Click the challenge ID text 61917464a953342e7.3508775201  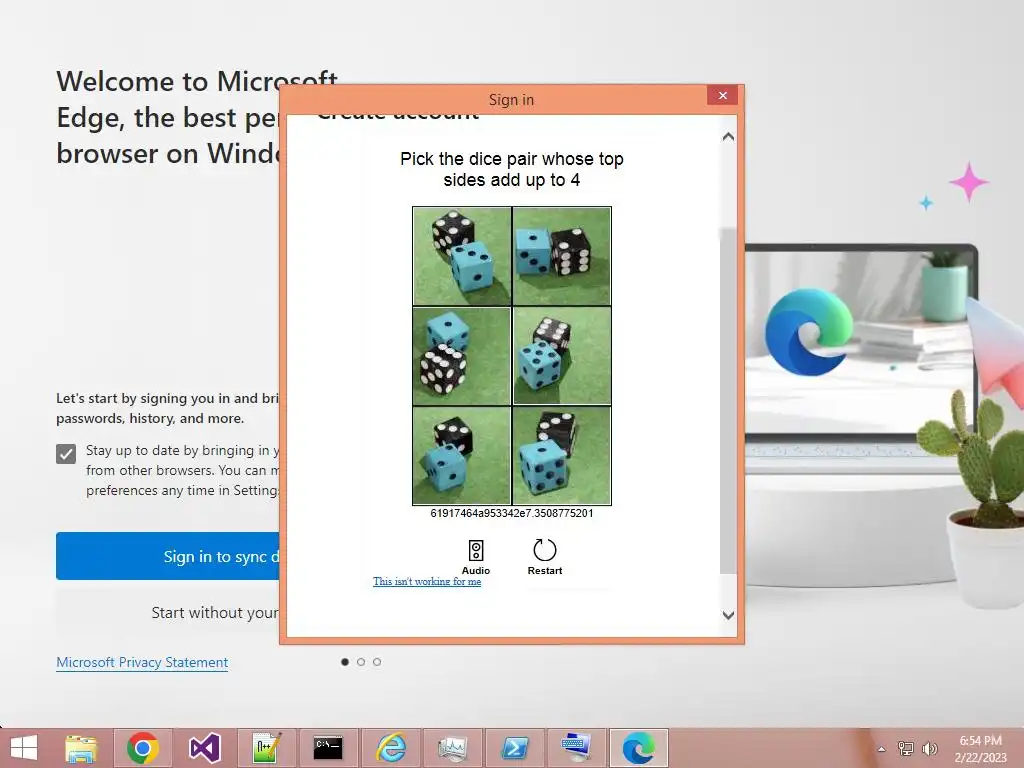[x=512, y=513]
